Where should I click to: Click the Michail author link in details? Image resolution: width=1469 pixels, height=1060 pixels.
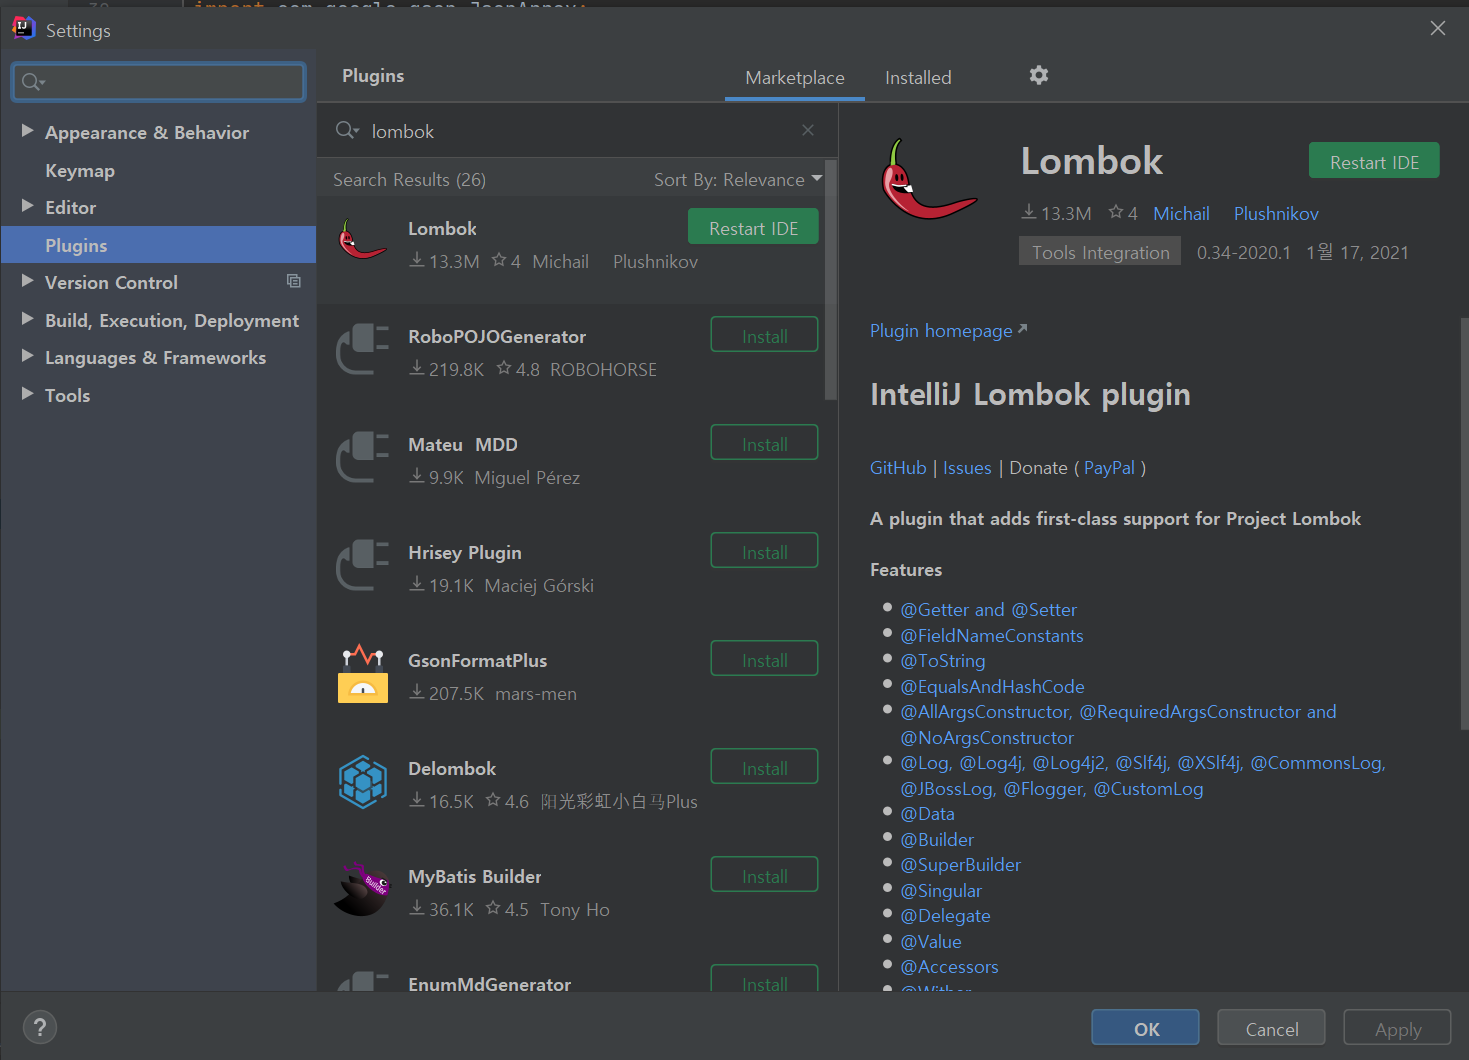(1181, 214)
